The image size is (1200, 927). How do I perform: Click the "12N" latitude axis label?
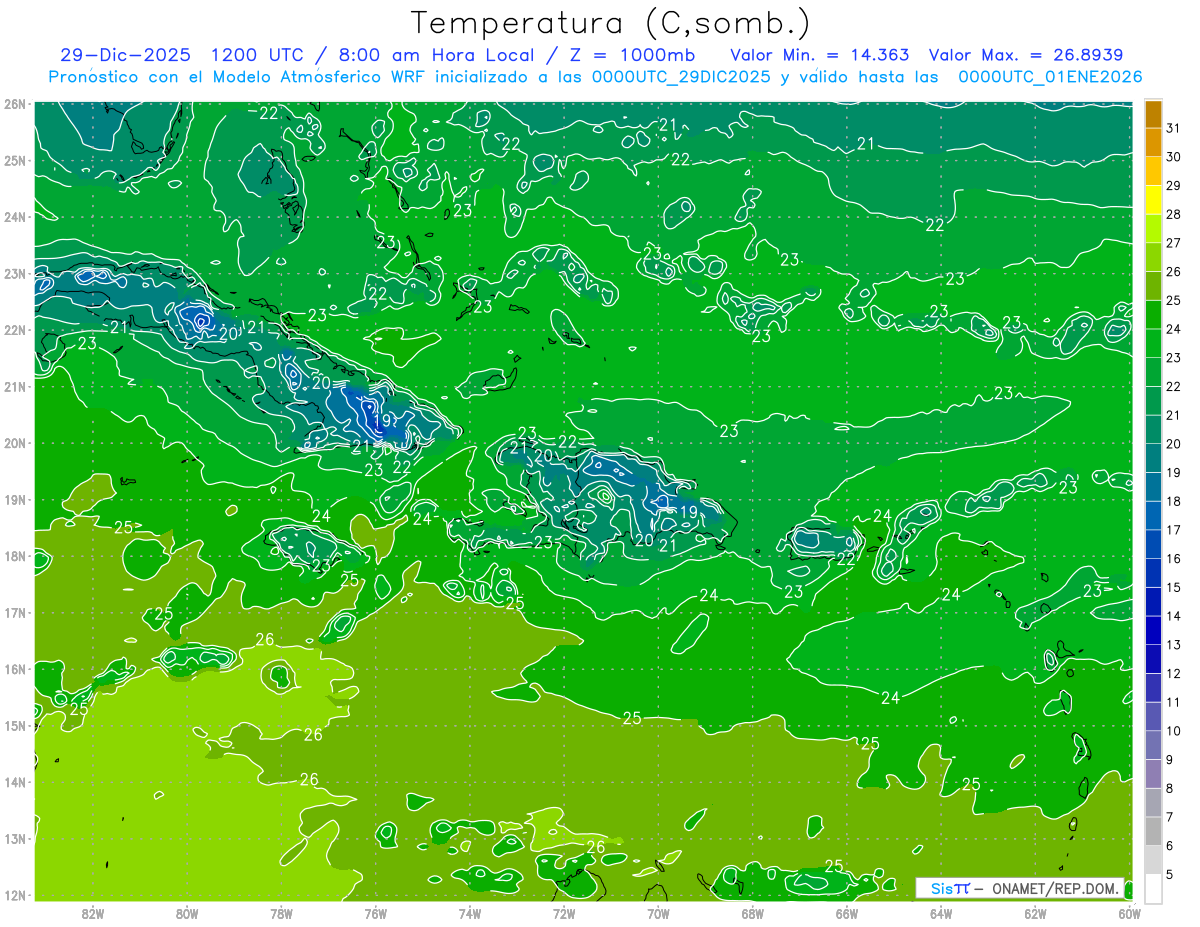(14, 895)
